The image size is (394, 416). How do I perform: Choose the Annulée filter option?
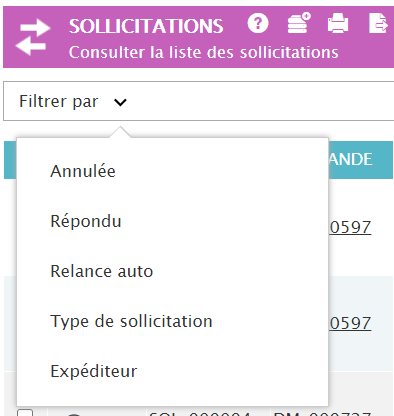click(83, 171)
